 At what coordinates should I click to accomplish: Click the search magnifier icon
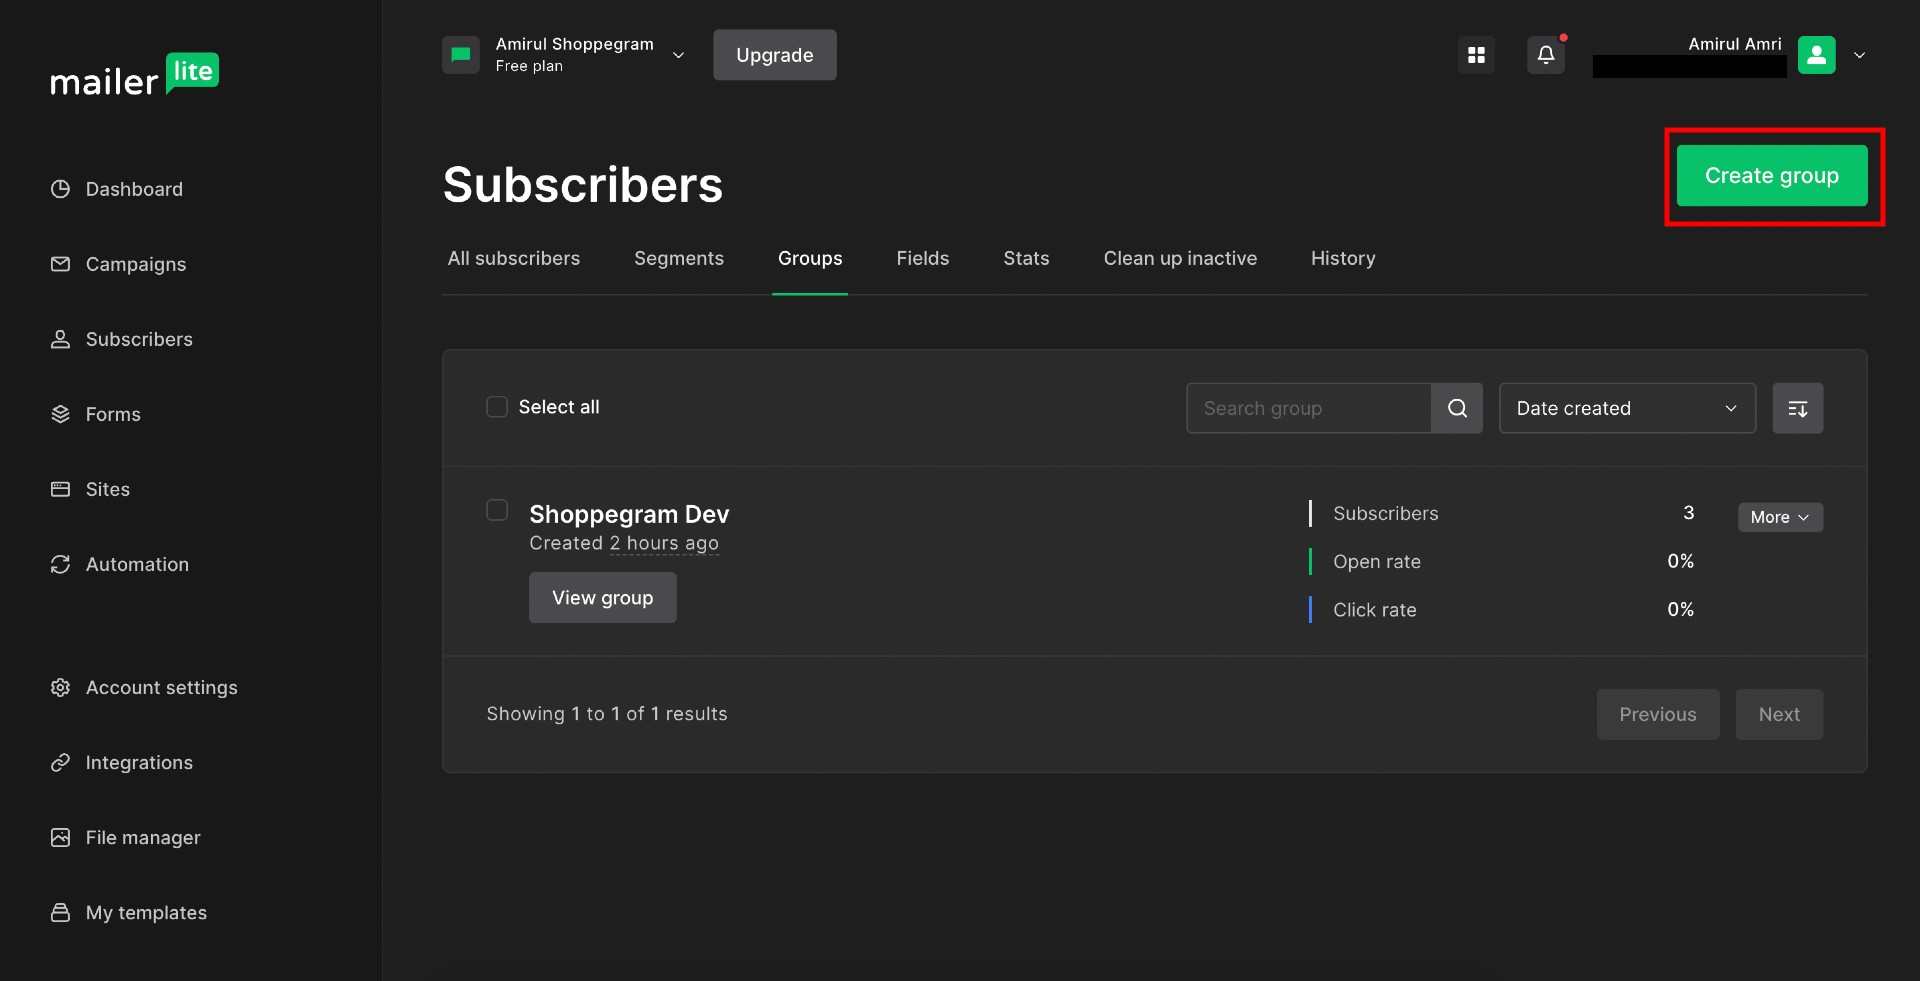click(x=1457, y=408)
